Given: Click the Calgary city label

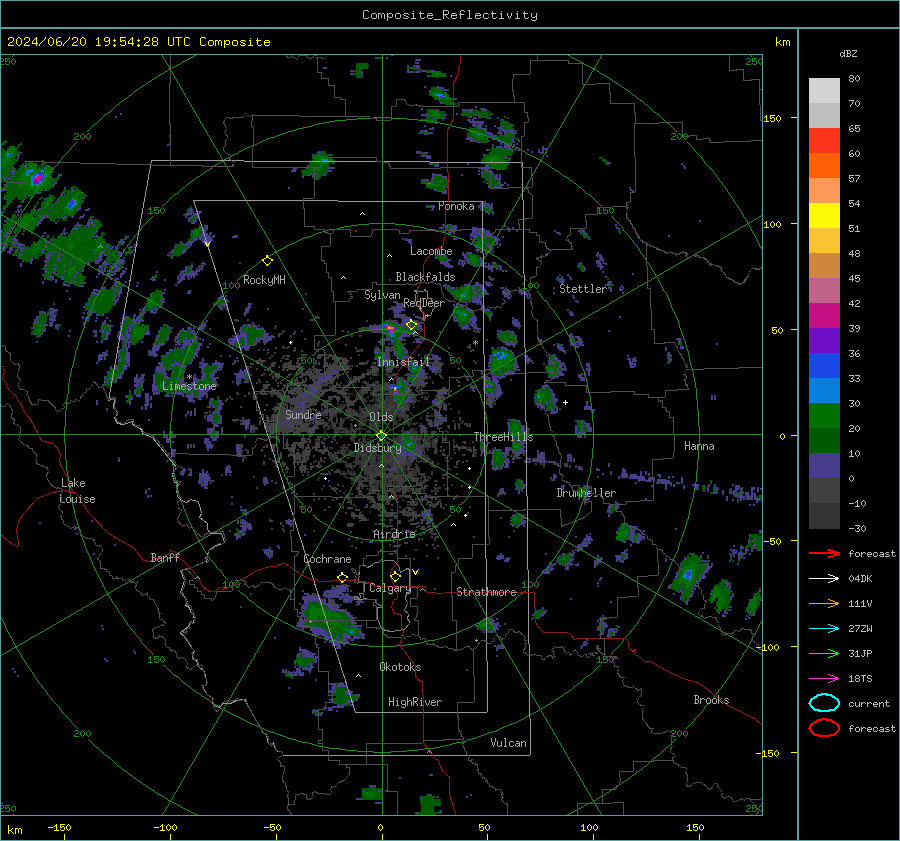Looking at the screenshot, I should tap(390, 588).
